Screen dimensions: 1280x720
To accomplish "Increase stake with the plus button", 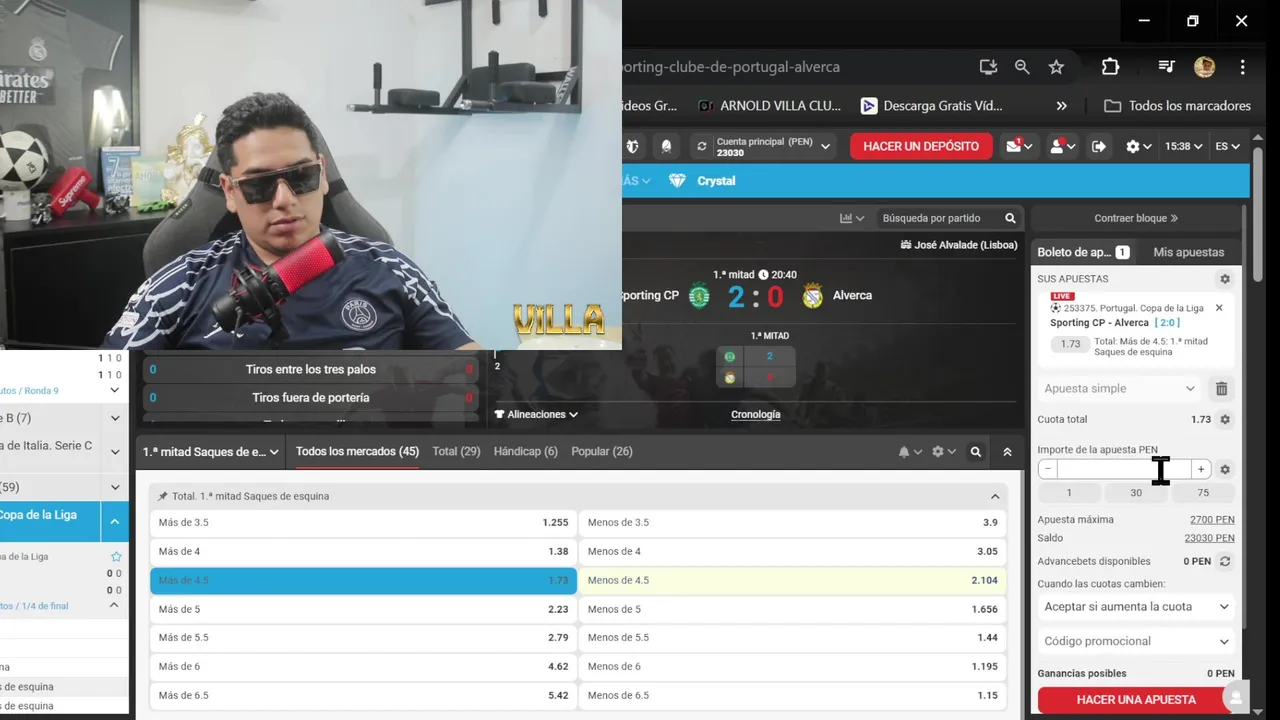I will 1201,469.
